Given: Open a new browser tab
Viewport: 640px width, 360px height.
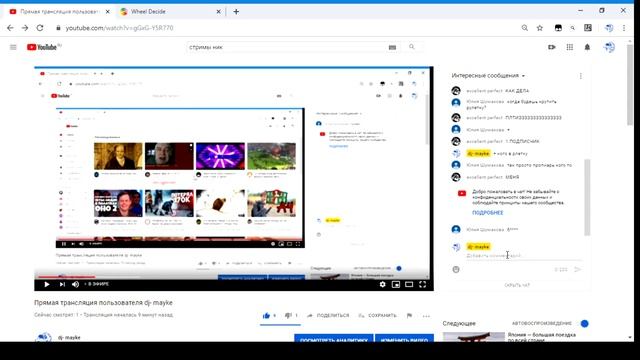Looking at the screenshot, I should 236,11.
